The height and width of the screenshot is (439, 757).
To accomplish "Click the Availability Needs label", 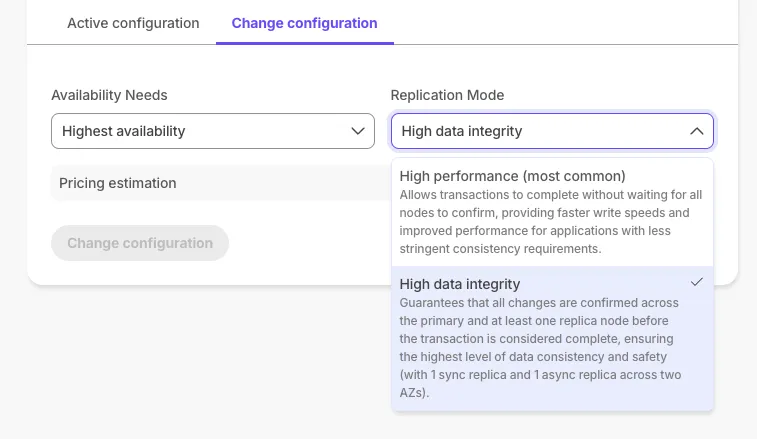I will (109, 95).
